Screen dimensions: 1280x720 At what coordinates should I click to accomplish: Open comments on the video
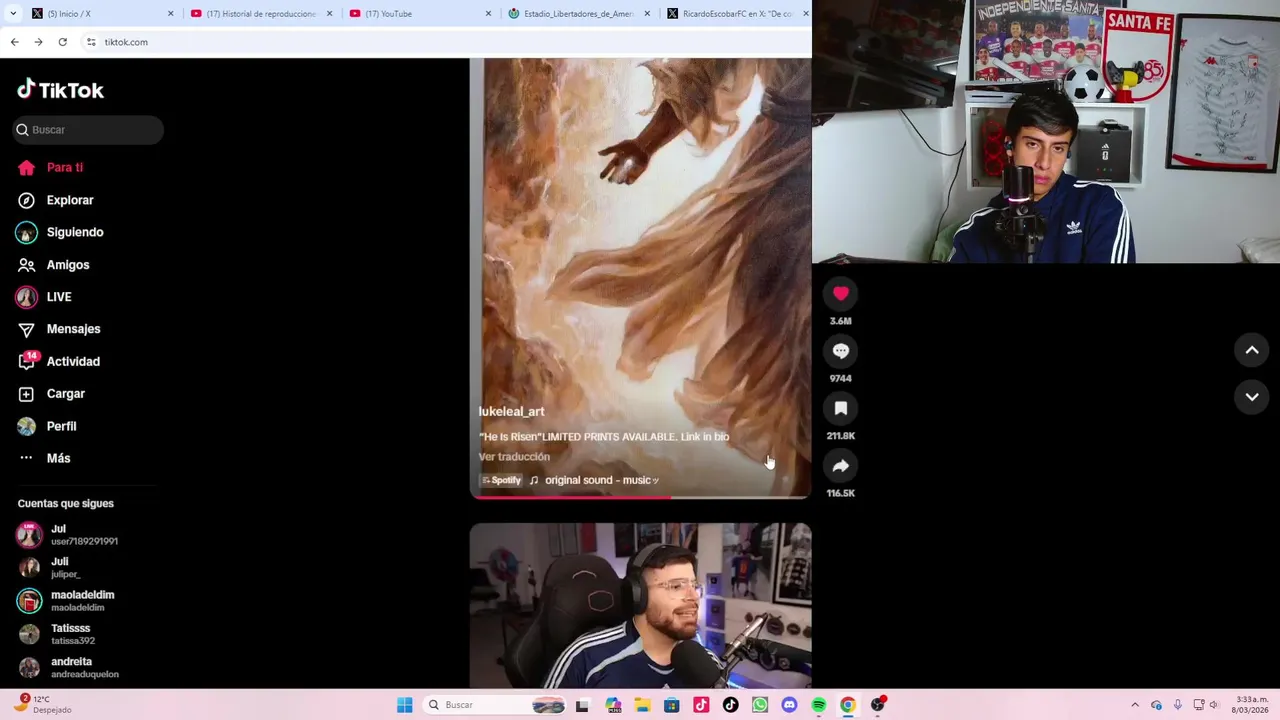click(841, 351)
